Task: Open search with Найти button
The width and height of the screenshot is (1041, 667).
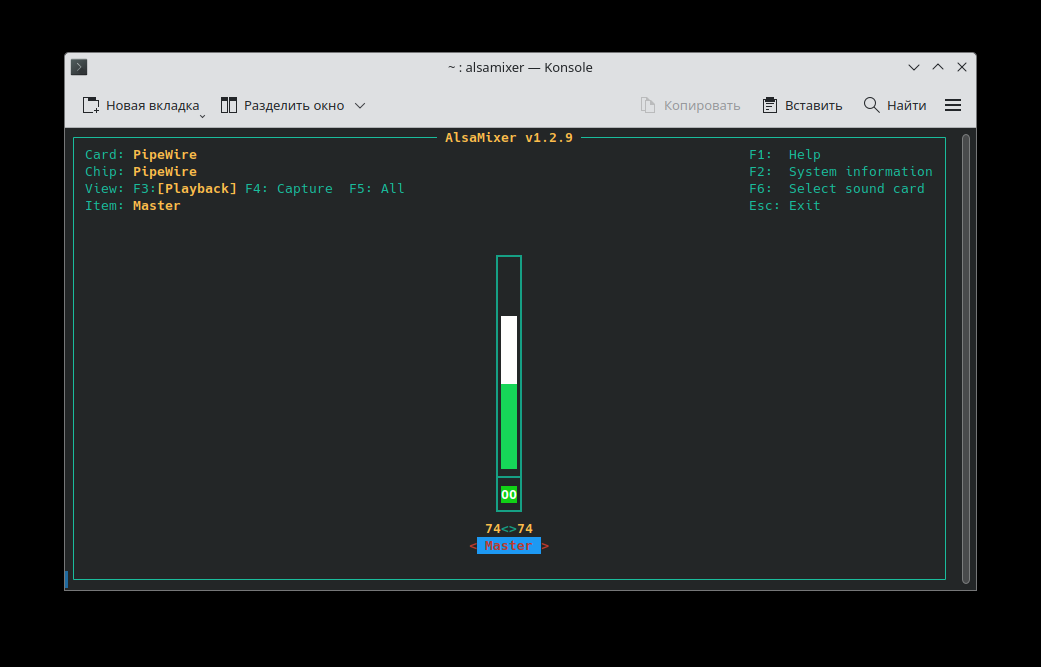Action: pos(894,105)
